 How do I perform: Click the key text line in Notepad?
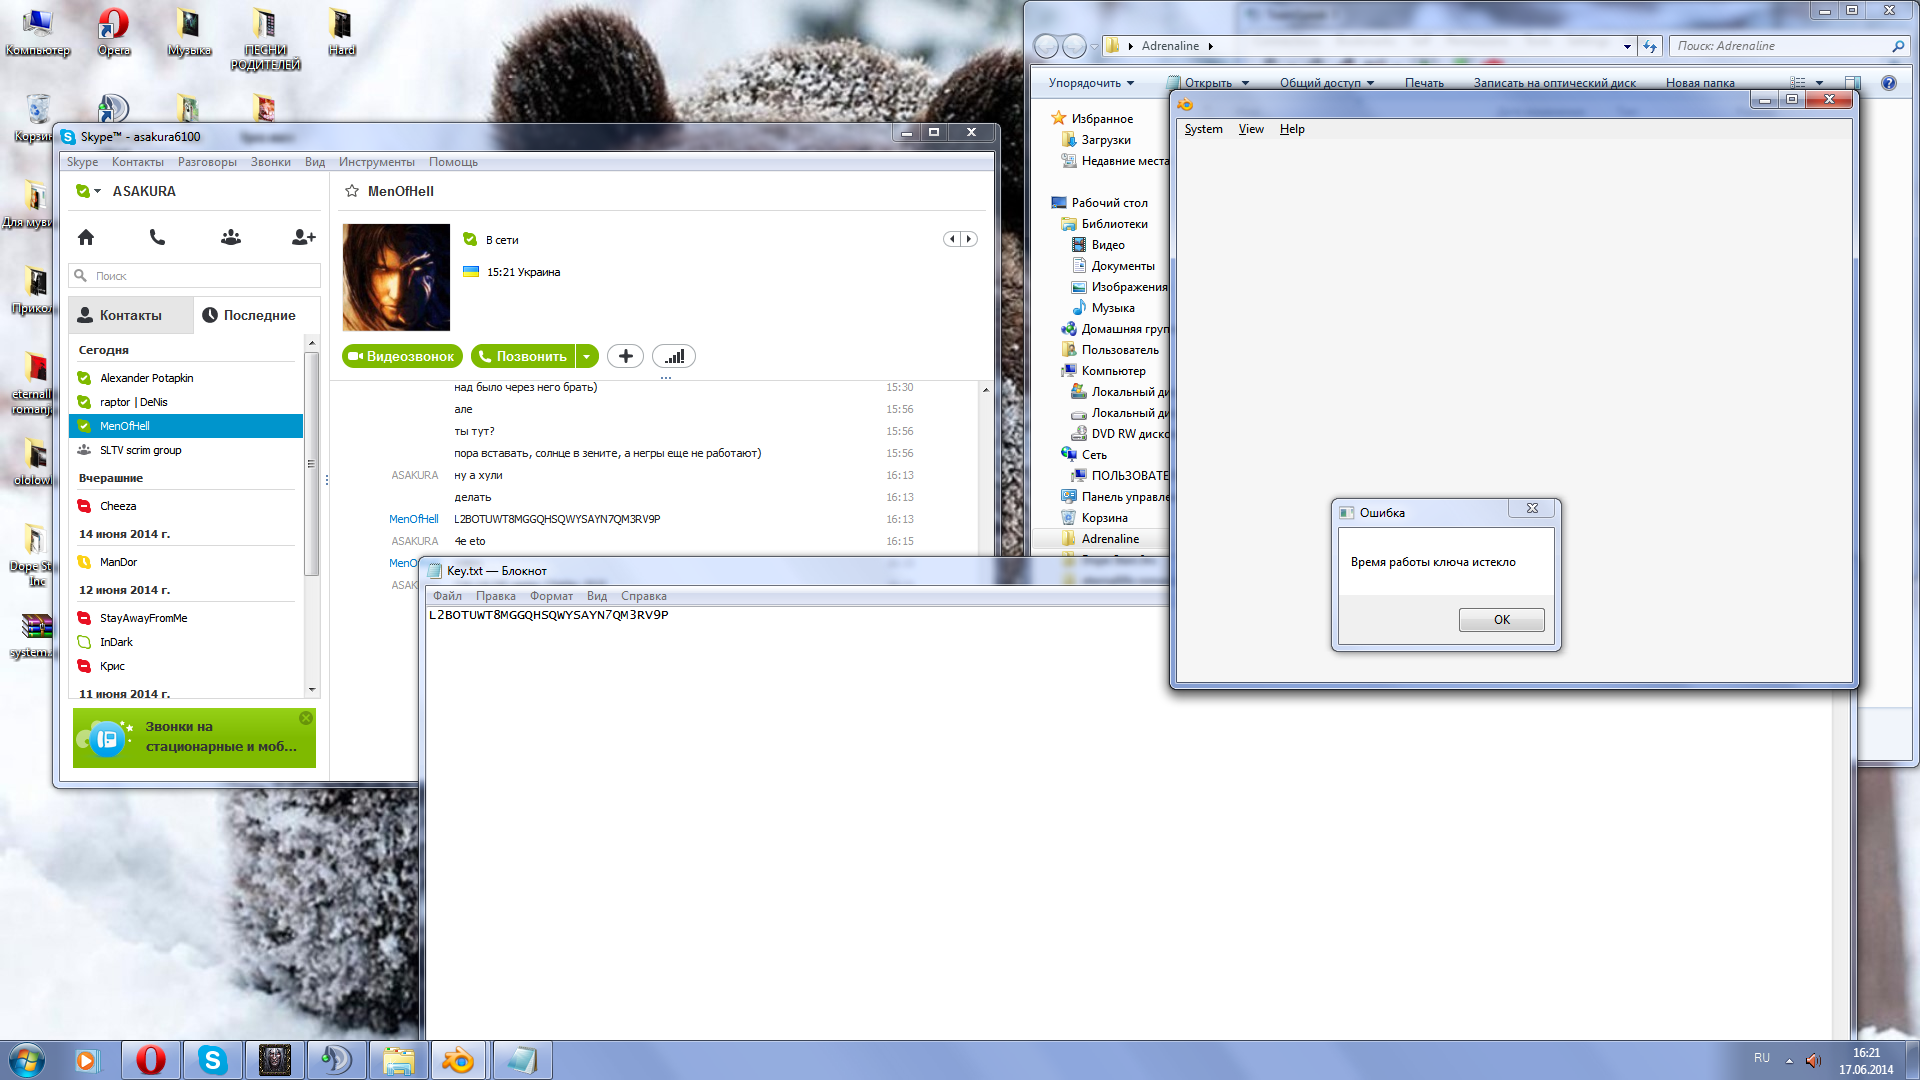tap(548, 615)
